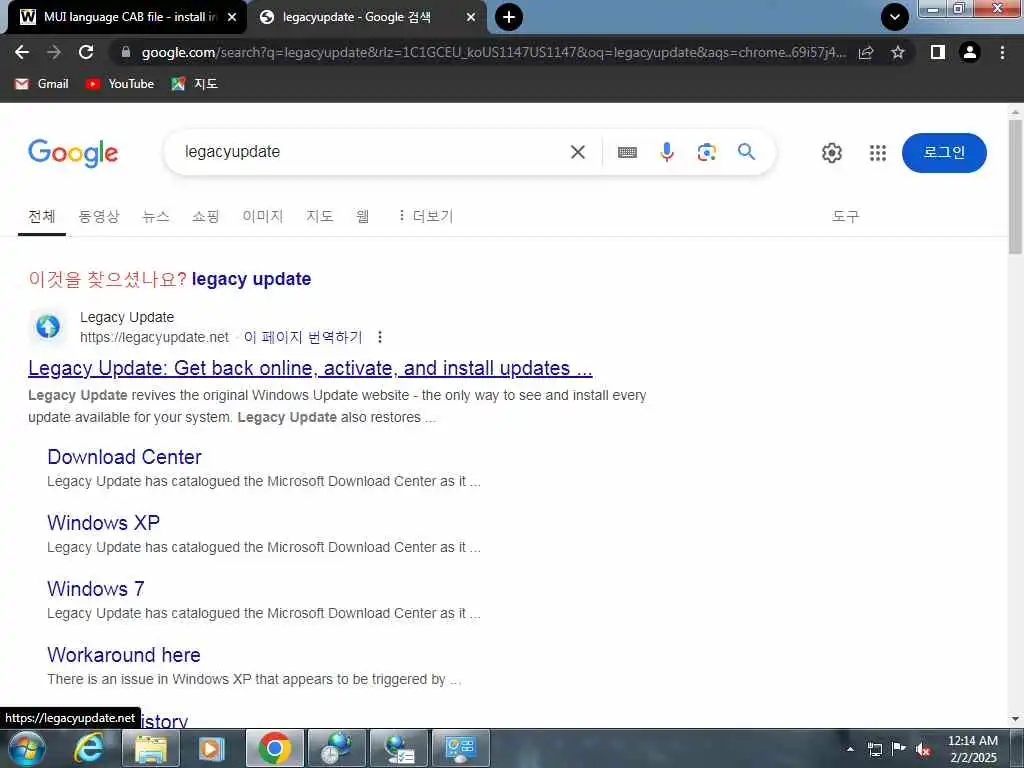Close the legacyupdate Google search tab
Viewport: 1024px width, 768px height.
point(471,17)
